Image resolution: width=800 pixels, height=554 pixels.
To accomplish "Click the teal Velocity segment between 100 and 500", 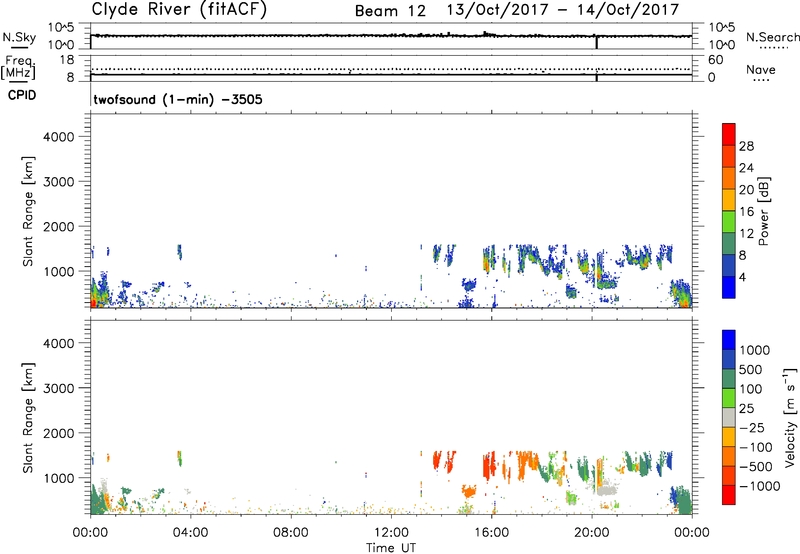I will [x=729, y=379].
